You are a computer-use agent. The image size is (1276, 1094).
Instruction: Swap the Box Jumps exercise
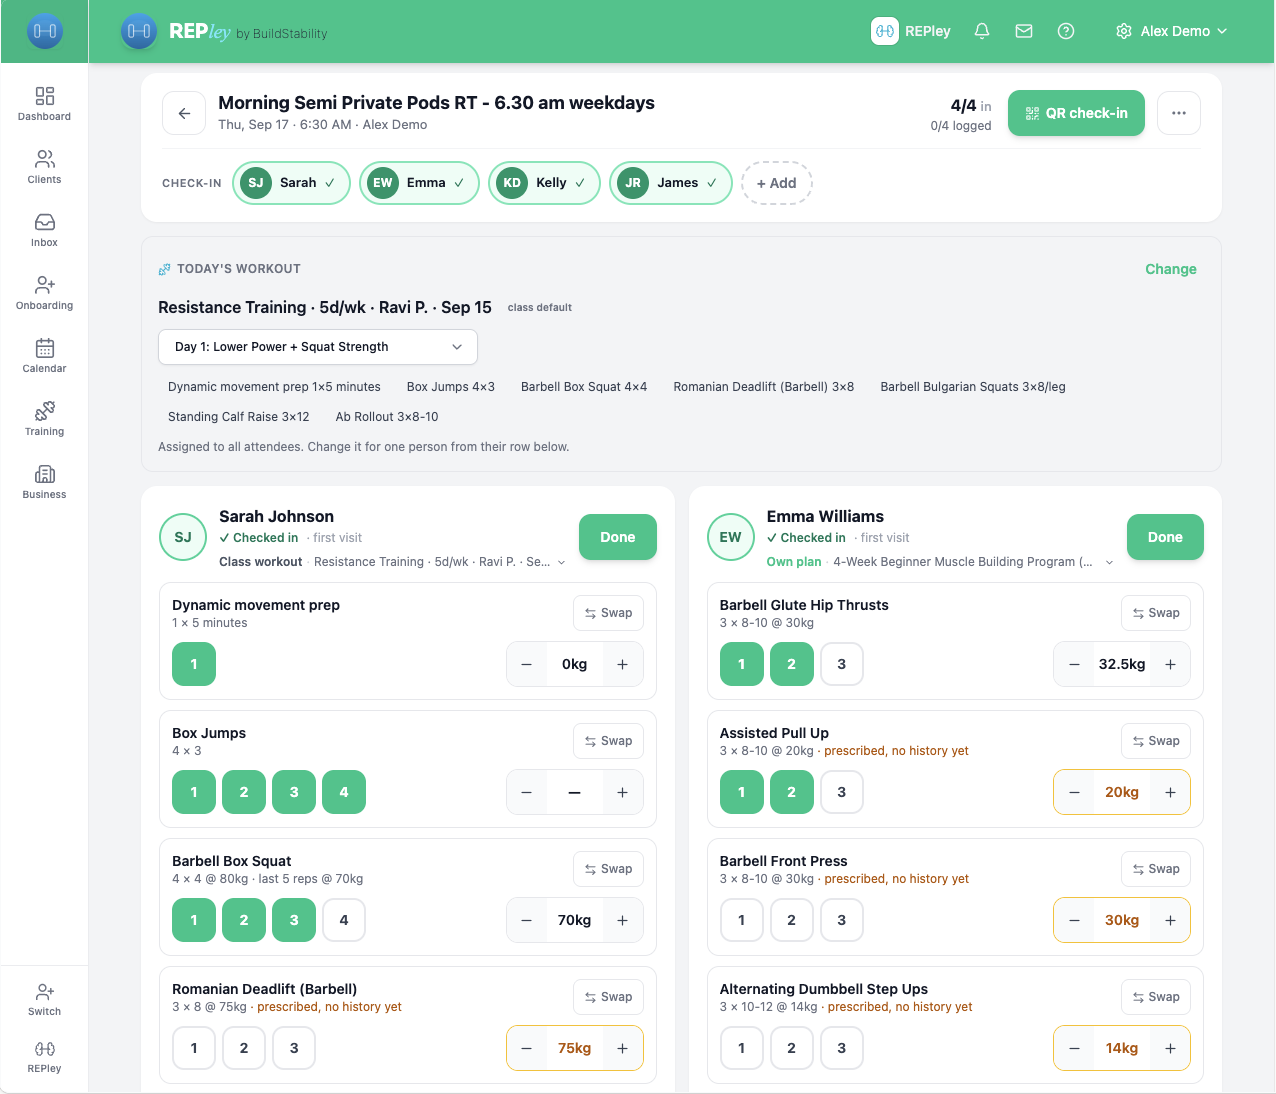coord(609,741)
